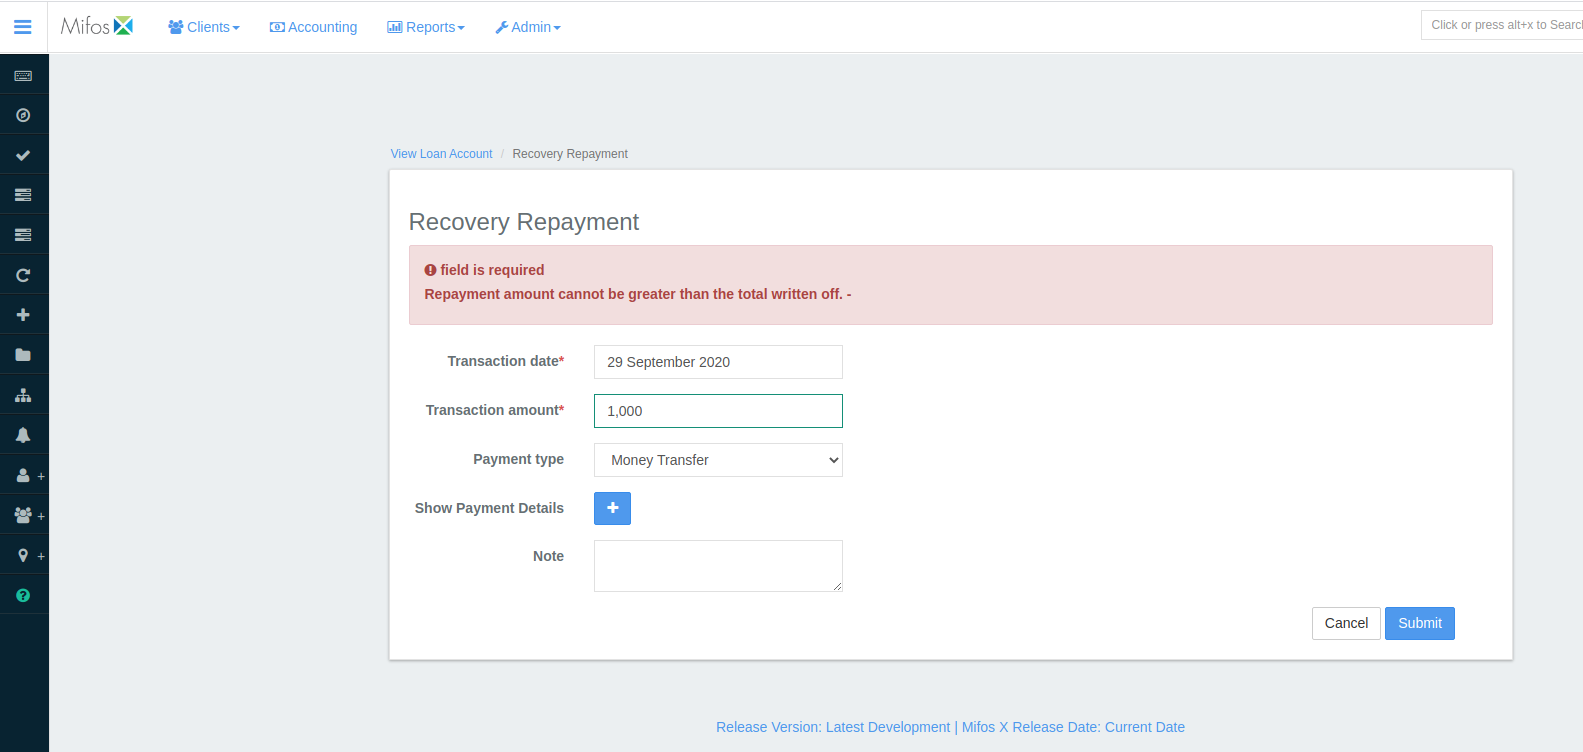Click the plus sidebar icon
The width and height of the screenshot is (1583, 752).
point(23,315)
